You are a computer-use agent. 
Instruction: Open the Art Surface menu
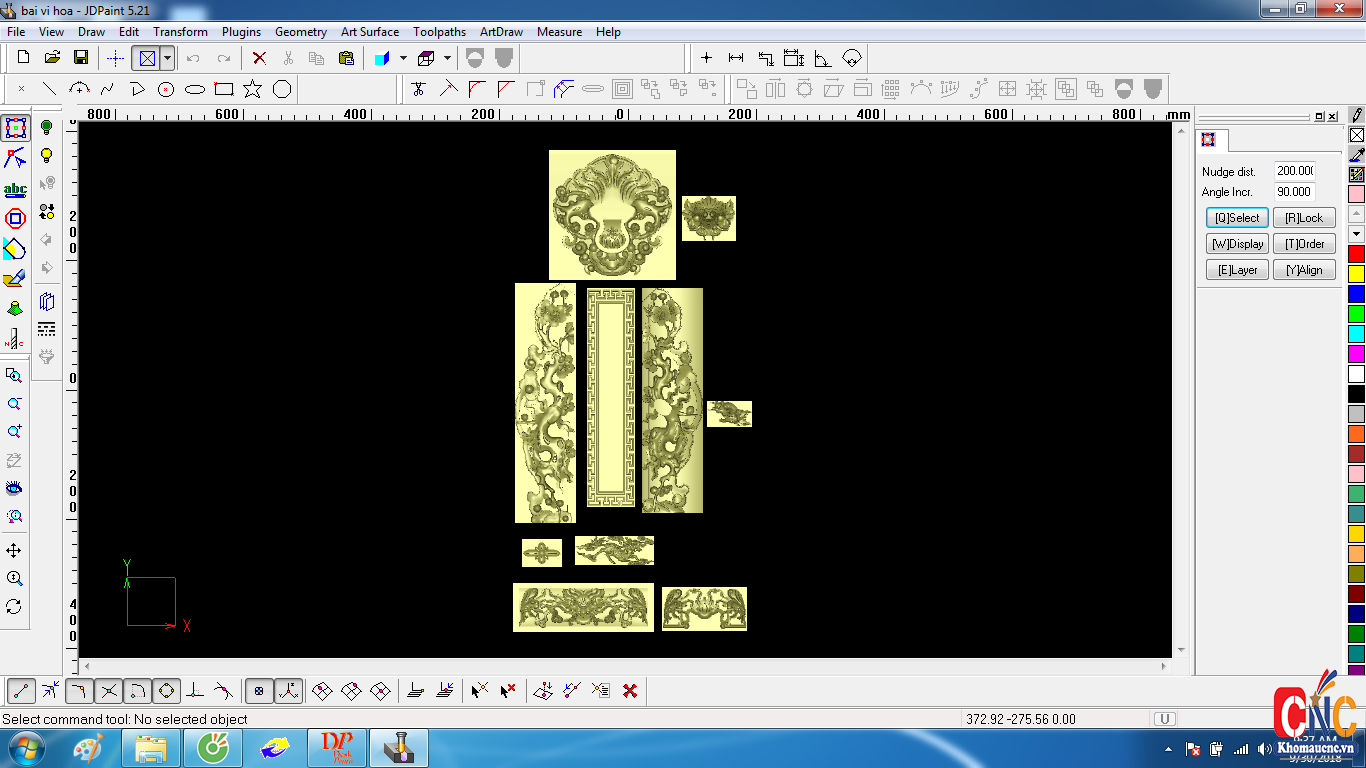(x=369, y=32)
